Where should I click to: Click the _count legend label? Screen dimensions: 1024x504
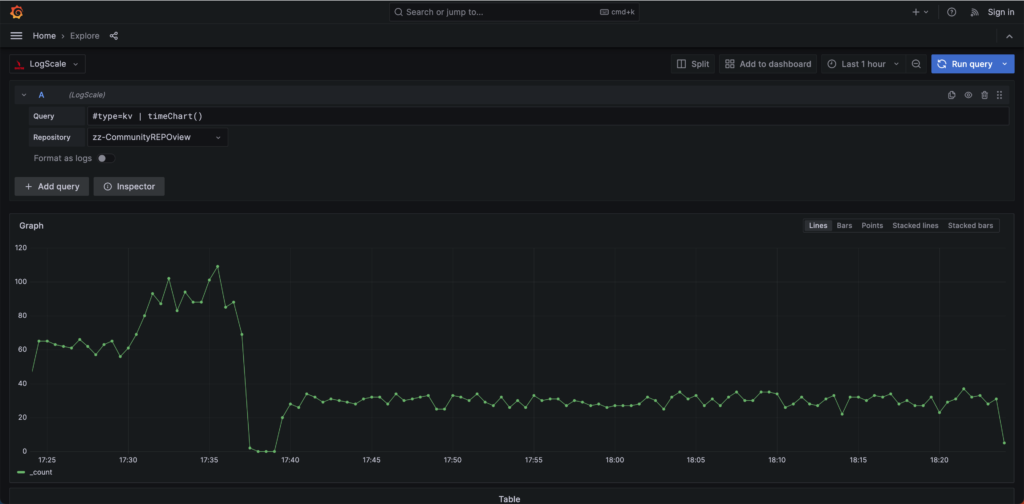[40, 472]
